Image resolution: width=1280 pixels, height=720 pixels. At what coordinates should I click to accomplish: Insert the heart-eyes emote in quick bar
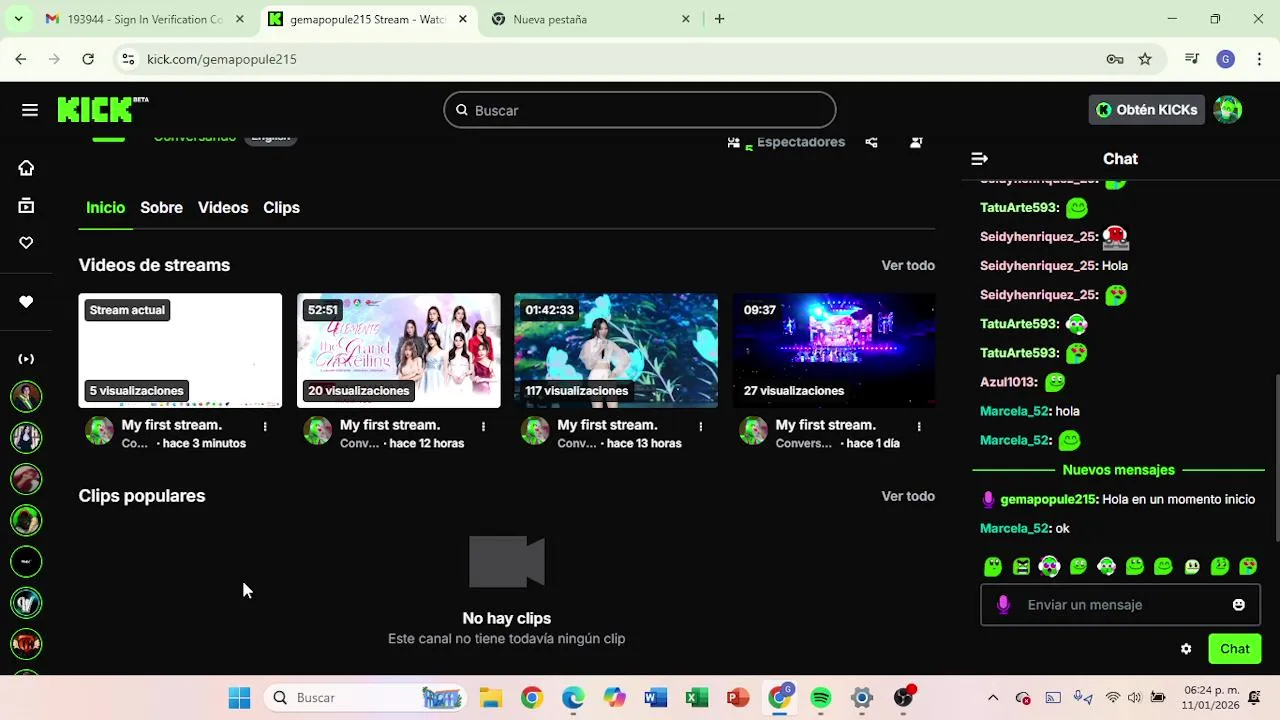point(1248,567)
